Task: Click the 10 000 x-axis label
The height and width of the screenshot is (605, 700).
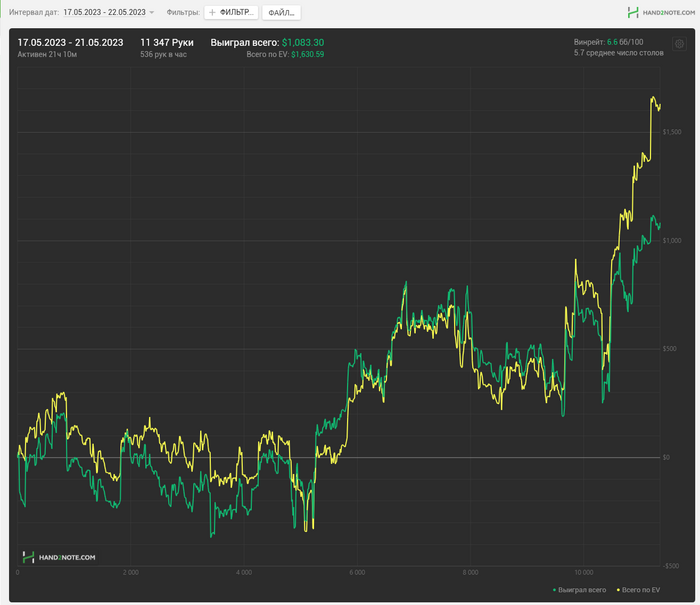Action: (x=583, y=572)
